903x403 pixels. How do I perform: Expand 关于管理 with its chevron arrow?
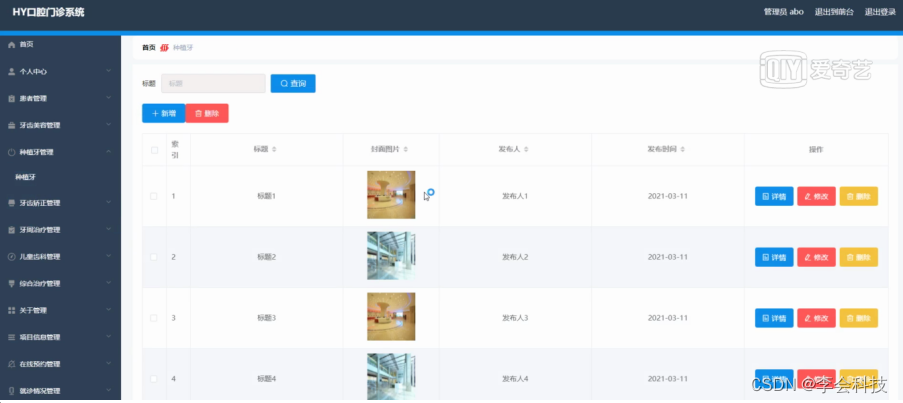pyautogui.click(x=109, y=310)
